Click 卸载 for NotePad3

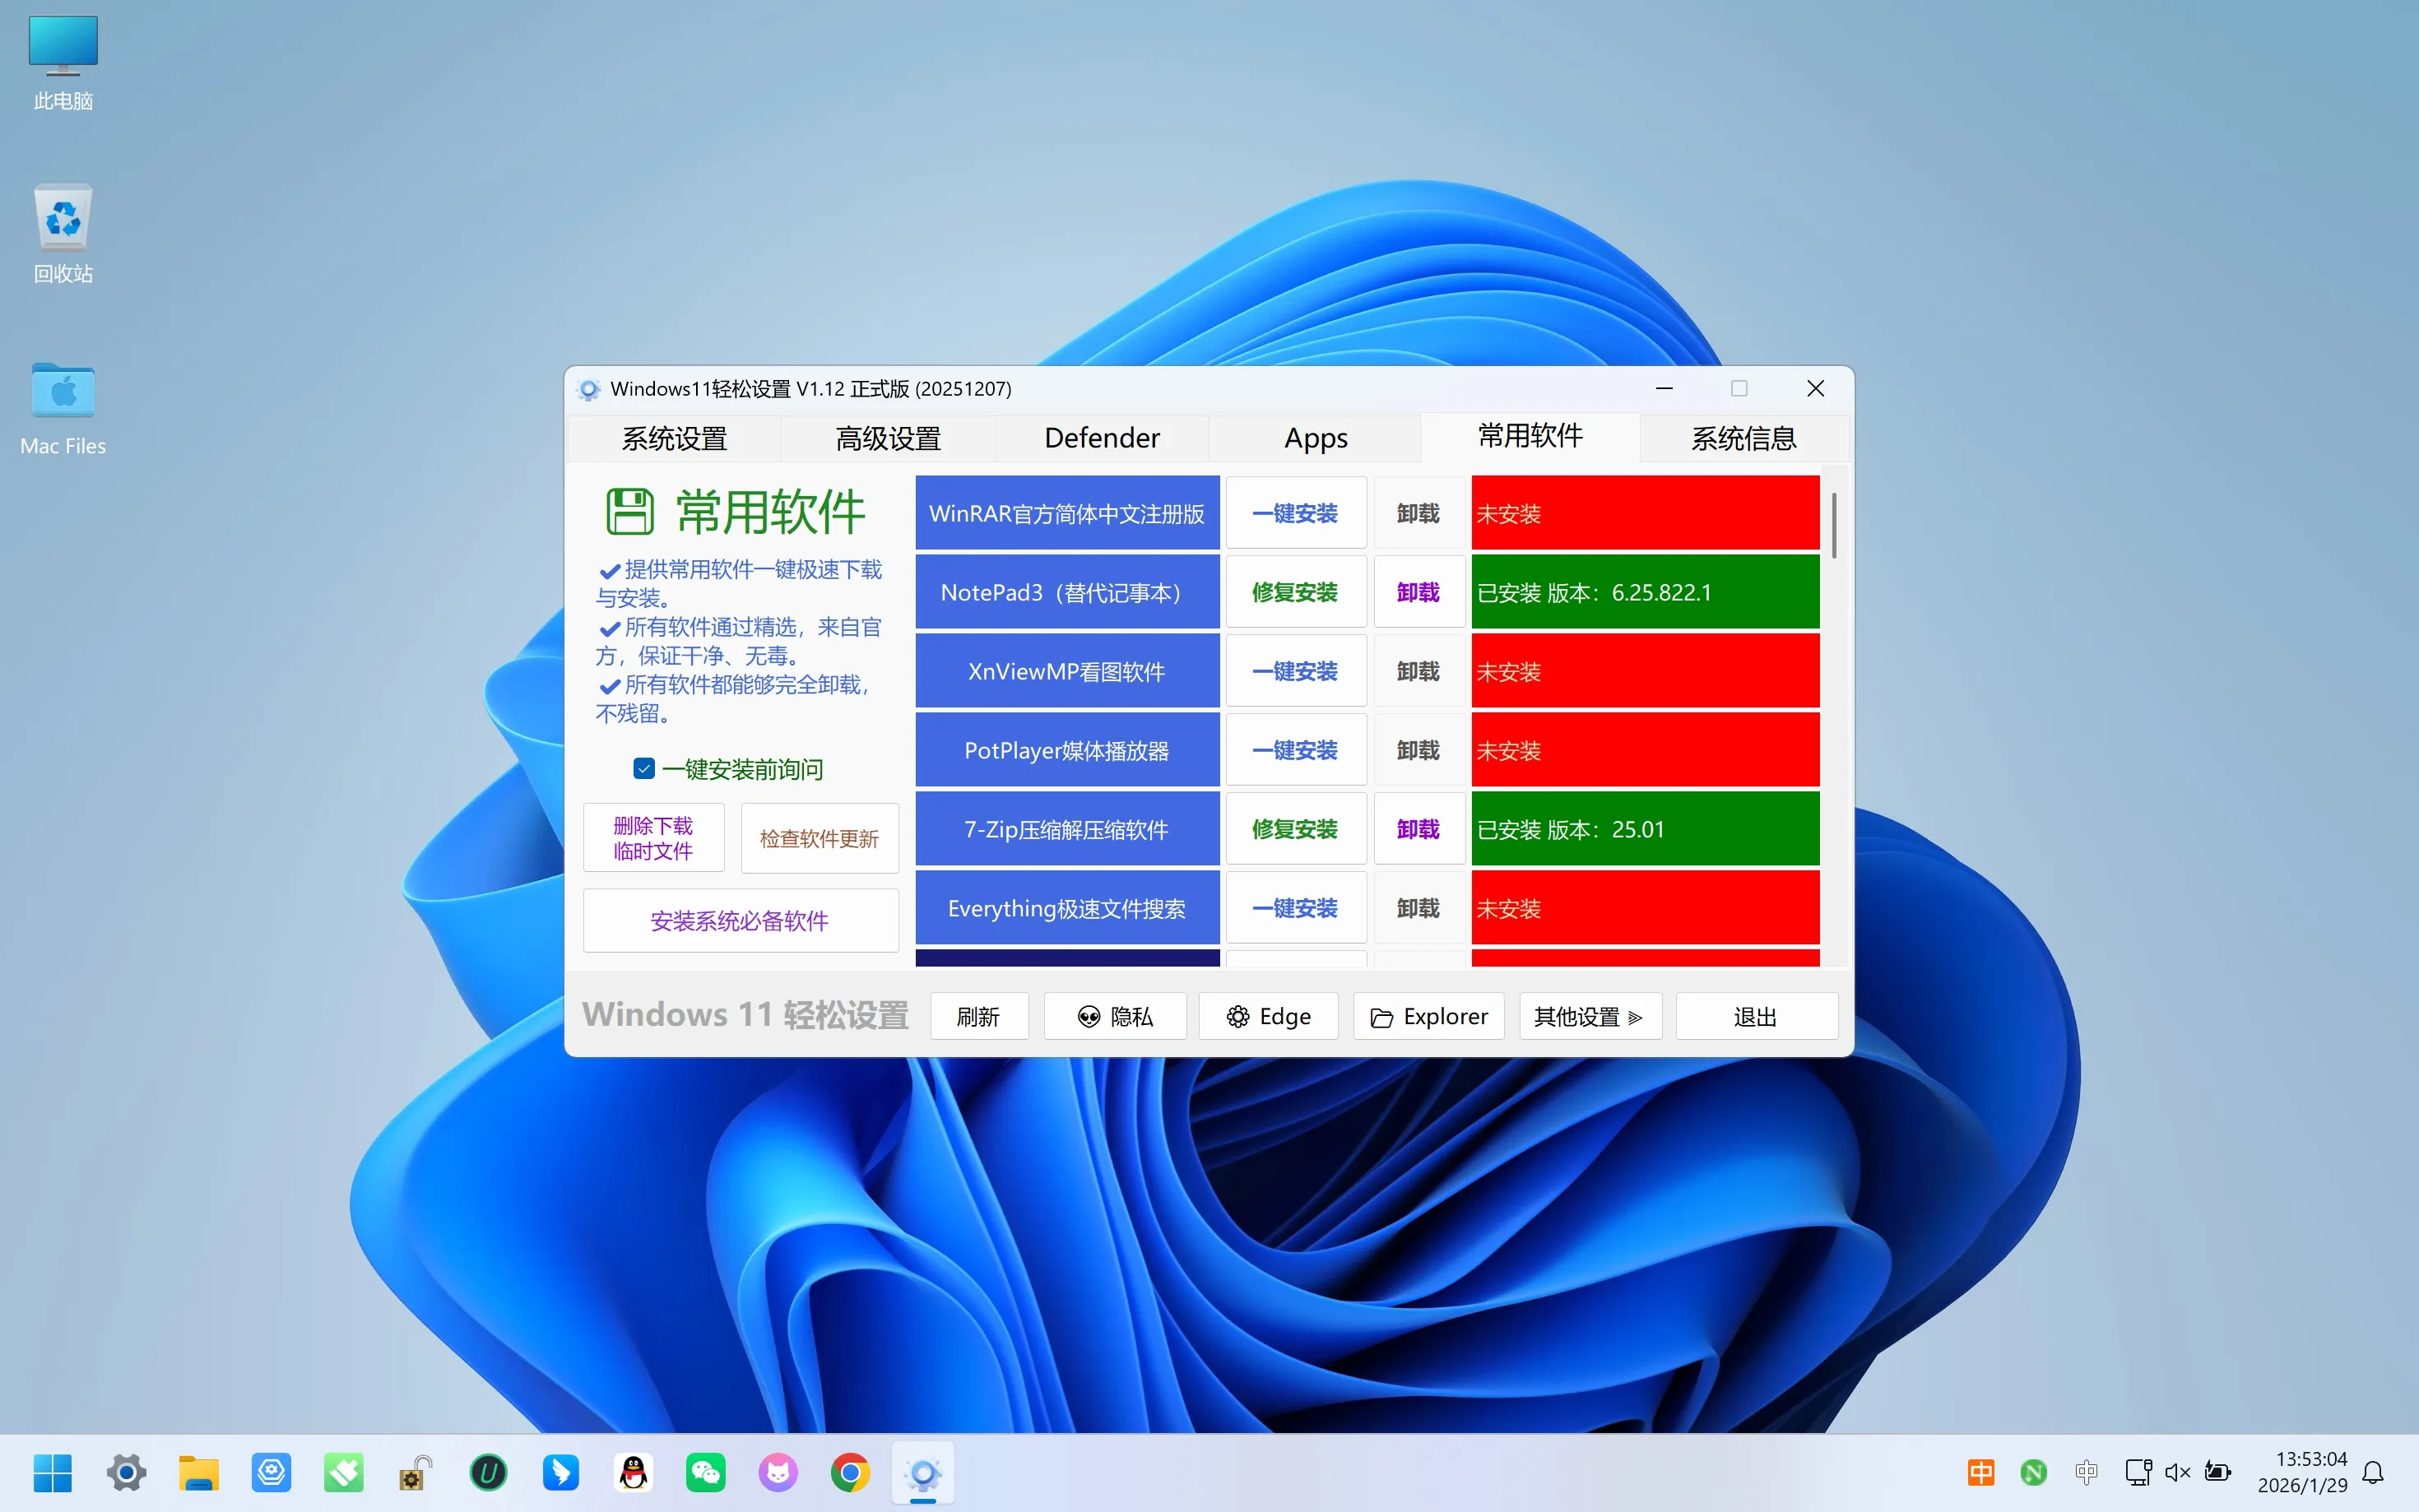[x=1418, y=592]
